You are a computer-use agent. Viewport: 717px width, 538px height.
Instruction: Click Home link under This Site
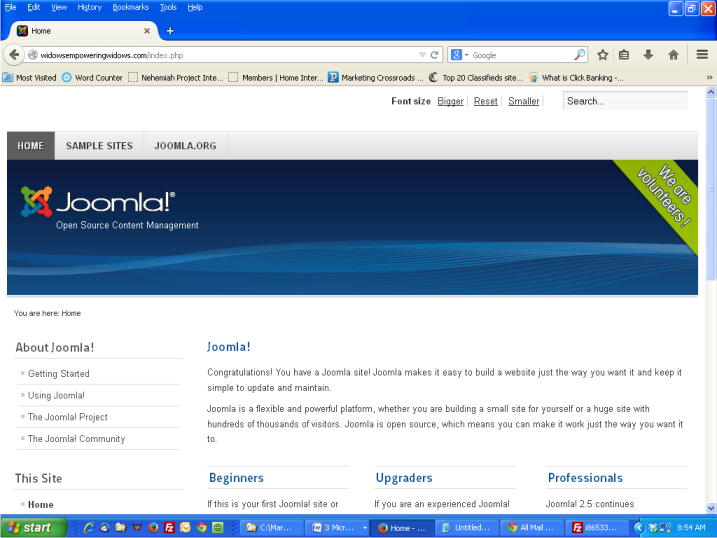pyautogui.click(x=41, y=505)
